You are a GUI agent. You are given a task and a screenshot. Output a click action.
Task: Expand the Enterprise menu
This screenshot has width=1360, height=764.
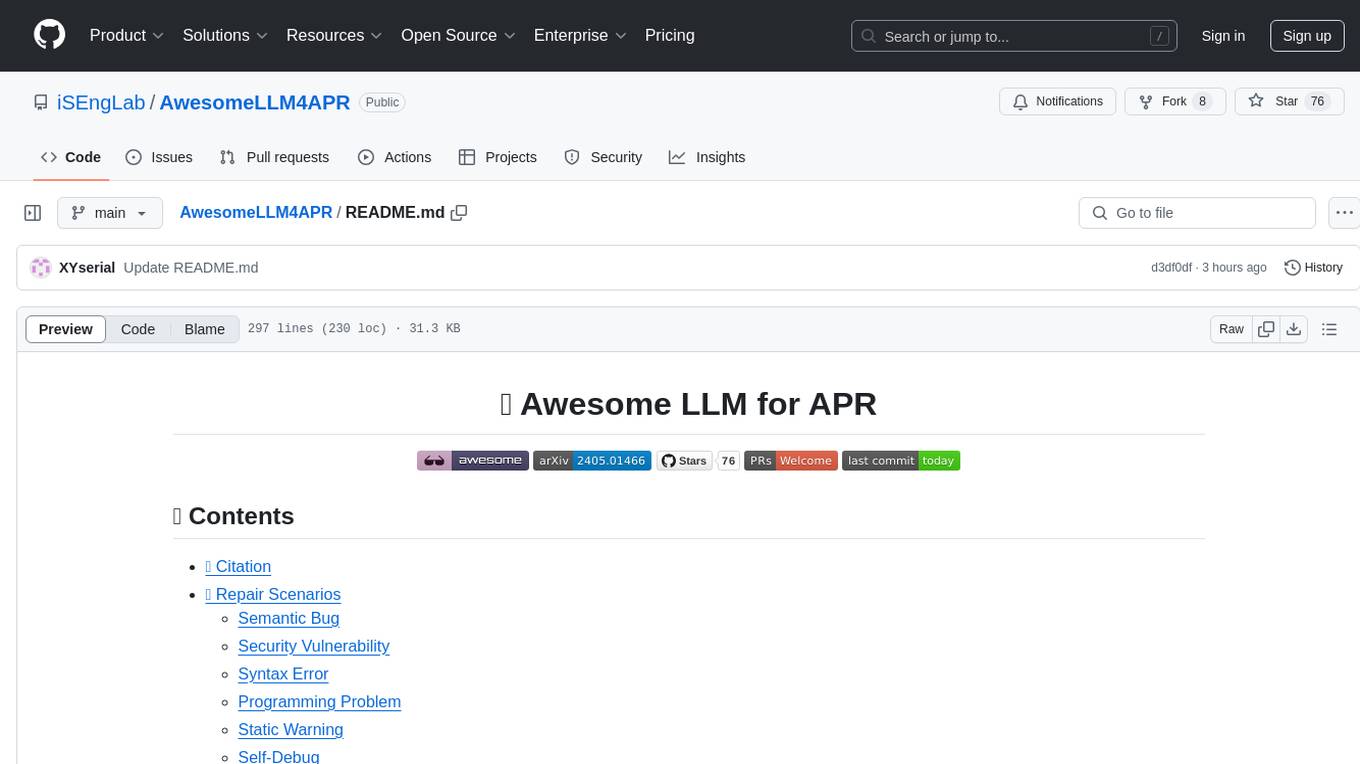pos(580,35)
